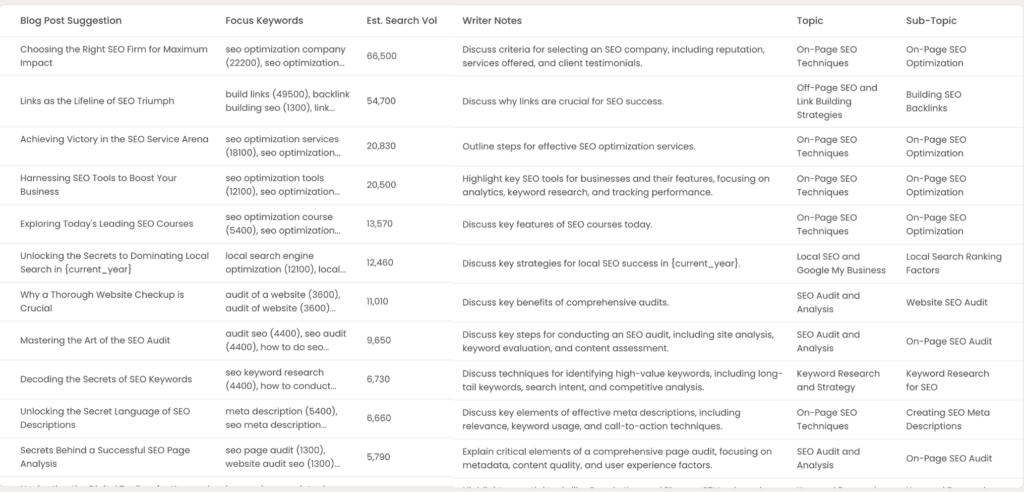The image size is (1024, 492).
Task: Click the 'Creating SEO Meta Descriptions' sub-topic cell
Action: point(948,419)
